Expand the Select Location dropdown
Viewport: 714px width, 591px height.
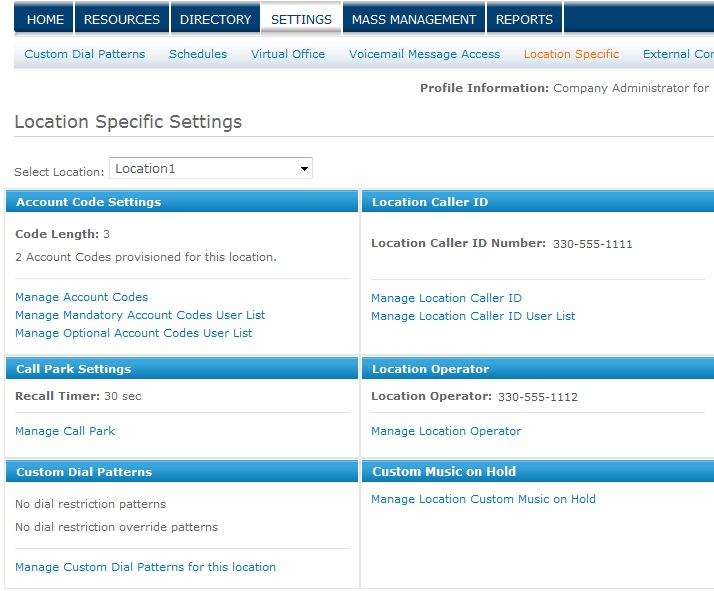211,168
